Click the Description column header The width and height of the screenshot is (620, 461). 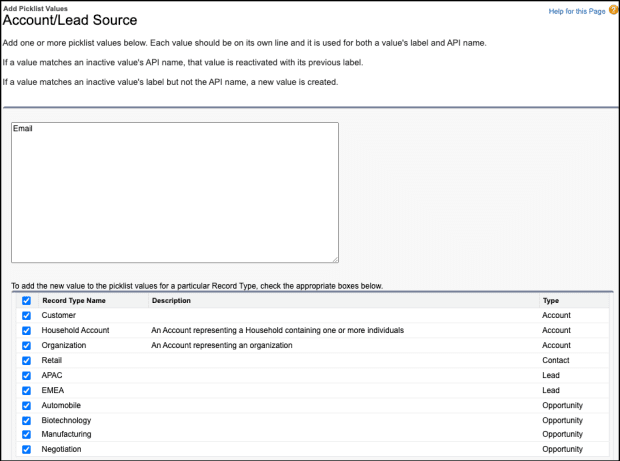point(171,300)
